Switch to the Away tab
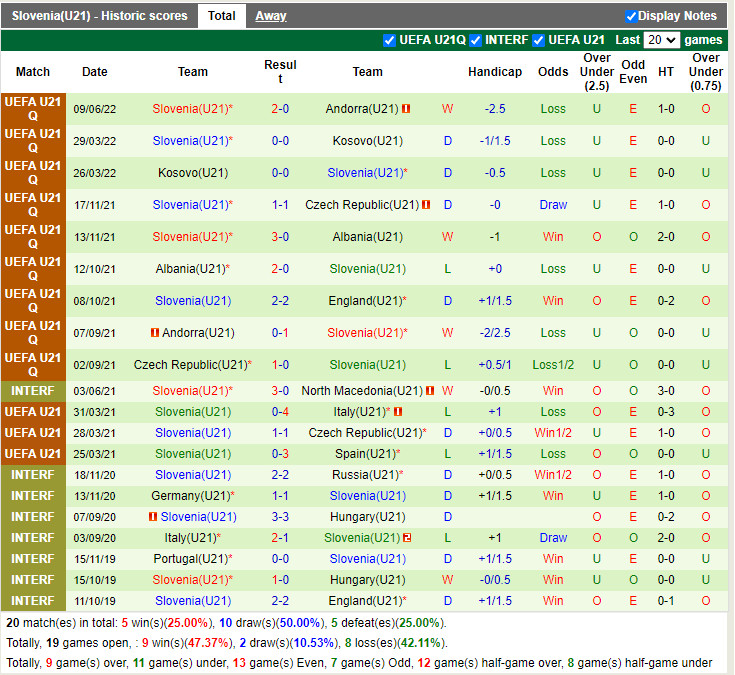735x675 pixels. 270,16
